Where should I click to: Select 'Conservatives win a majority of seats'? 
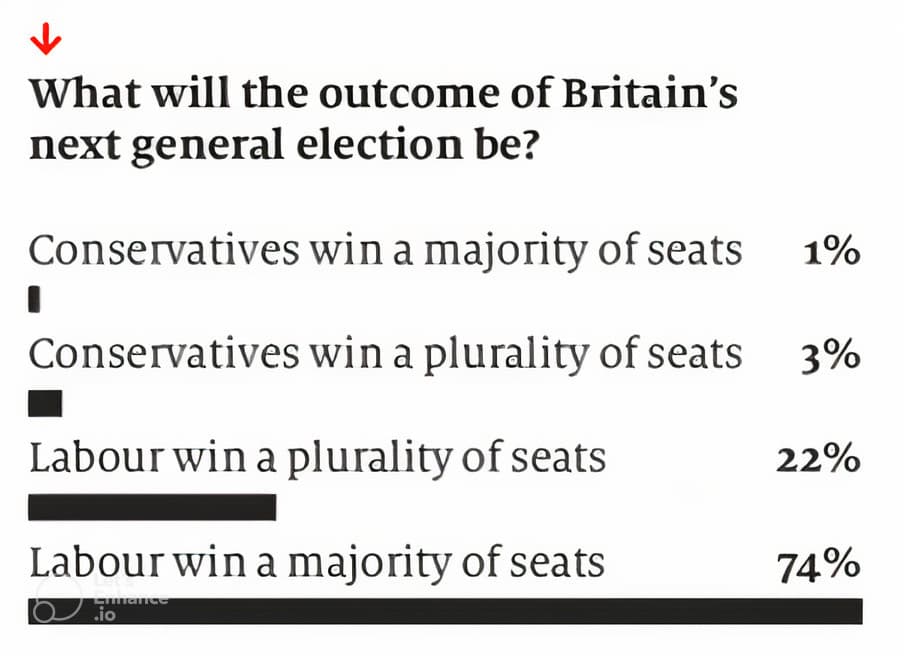tap(385, 250)
